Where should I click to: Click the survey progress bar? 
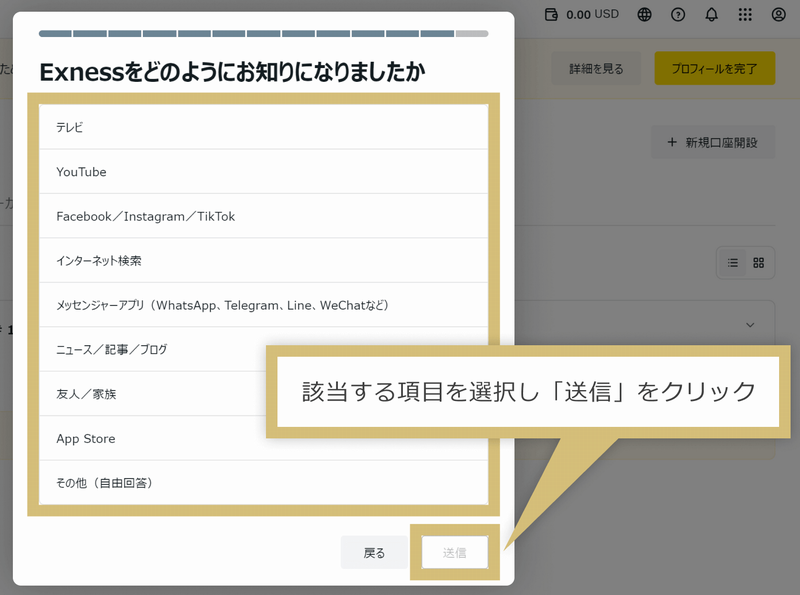coord(263,33)
